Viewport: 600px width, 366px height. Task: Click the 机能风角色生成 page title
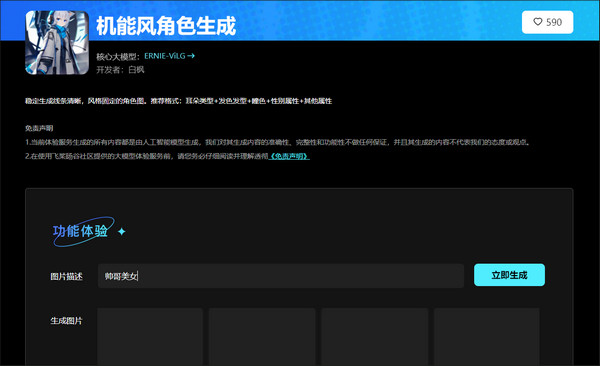coord(166,26)
